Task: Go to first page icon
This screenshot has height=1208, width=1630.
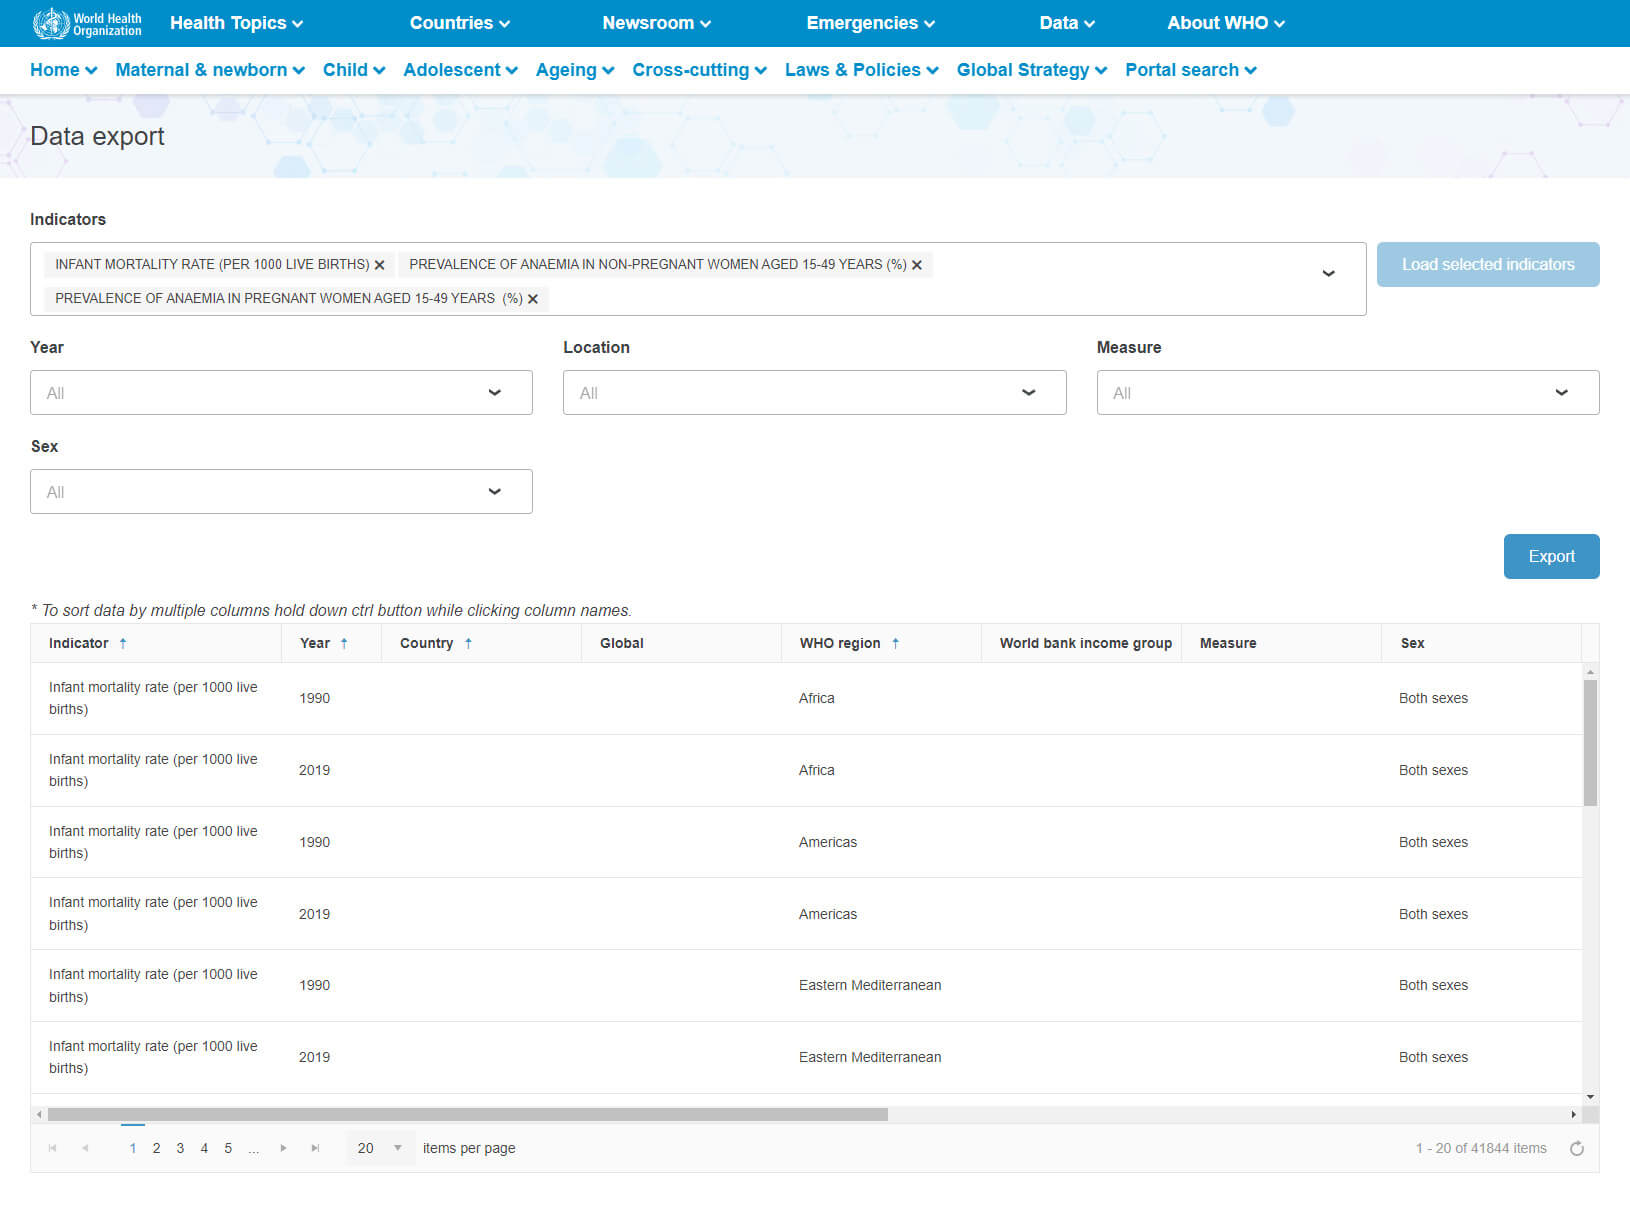Action: pyautogui.click(x=53, y=1148)
